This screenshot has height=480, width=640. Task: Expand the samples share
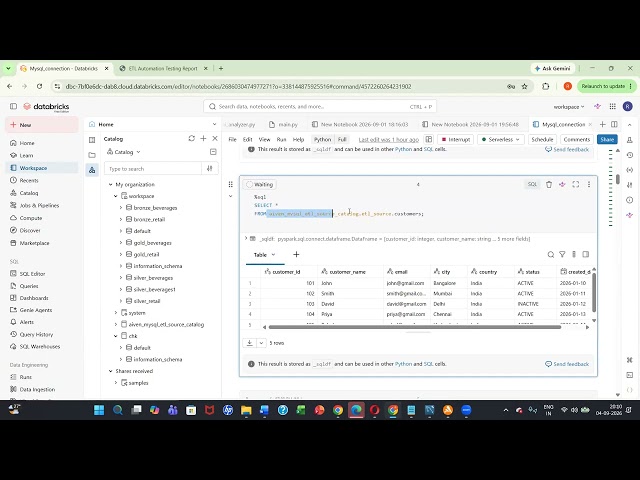[116, 383]
